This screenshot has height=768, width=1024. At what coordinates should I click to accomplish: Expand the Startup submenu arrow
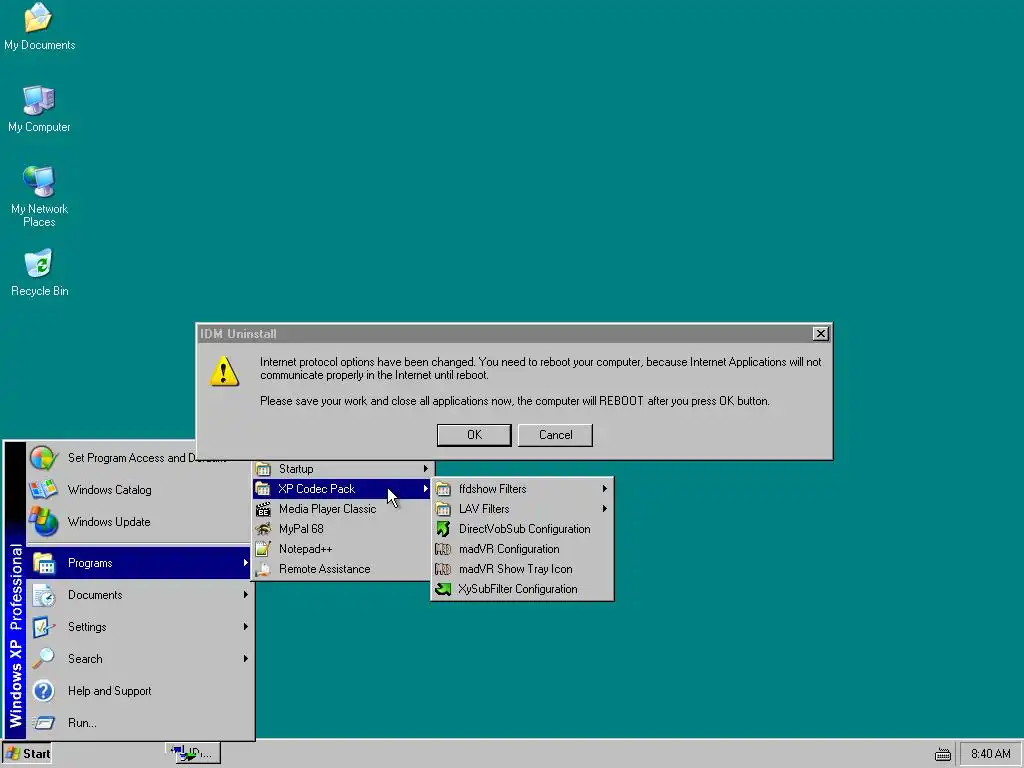(426, 469)
